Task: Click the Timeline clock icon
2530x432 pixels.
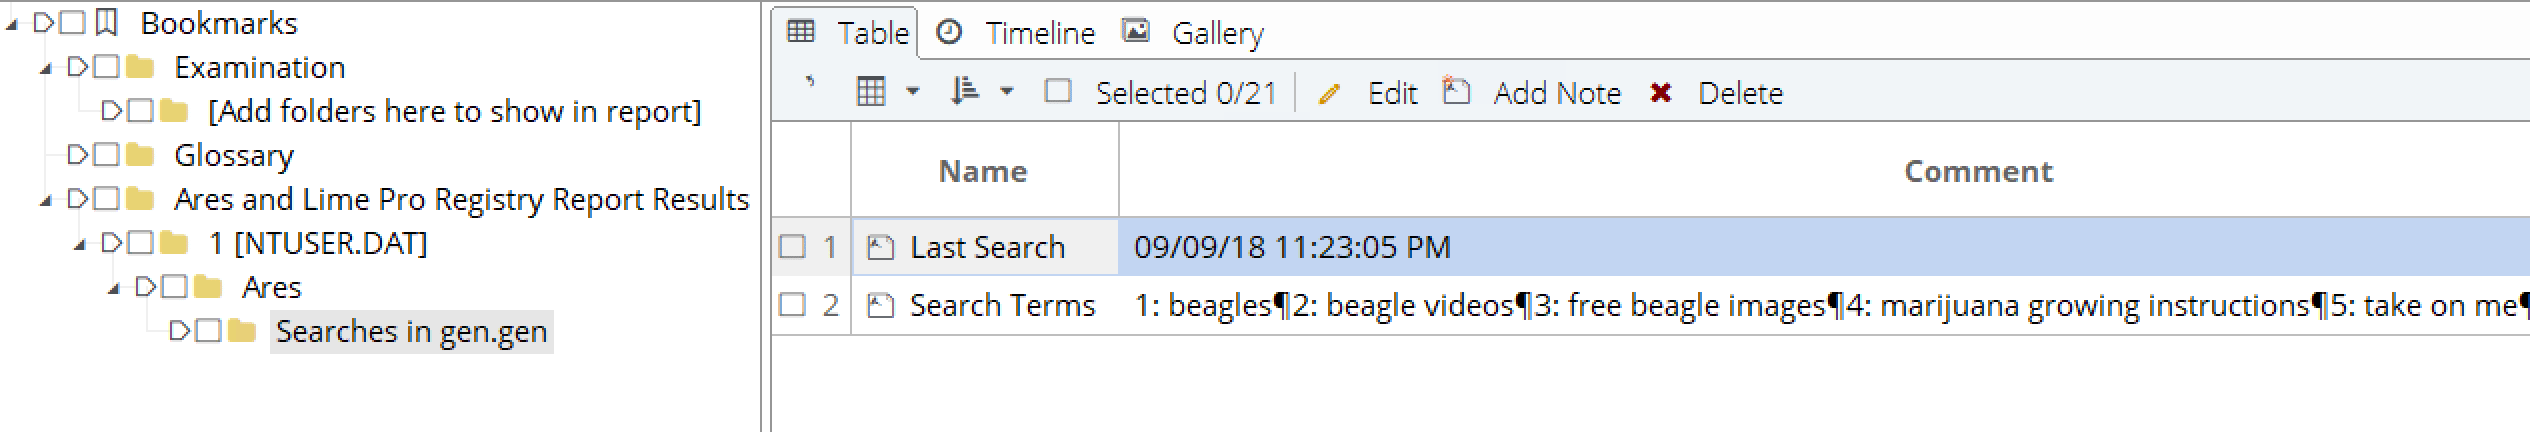Action: click(949, 32)
